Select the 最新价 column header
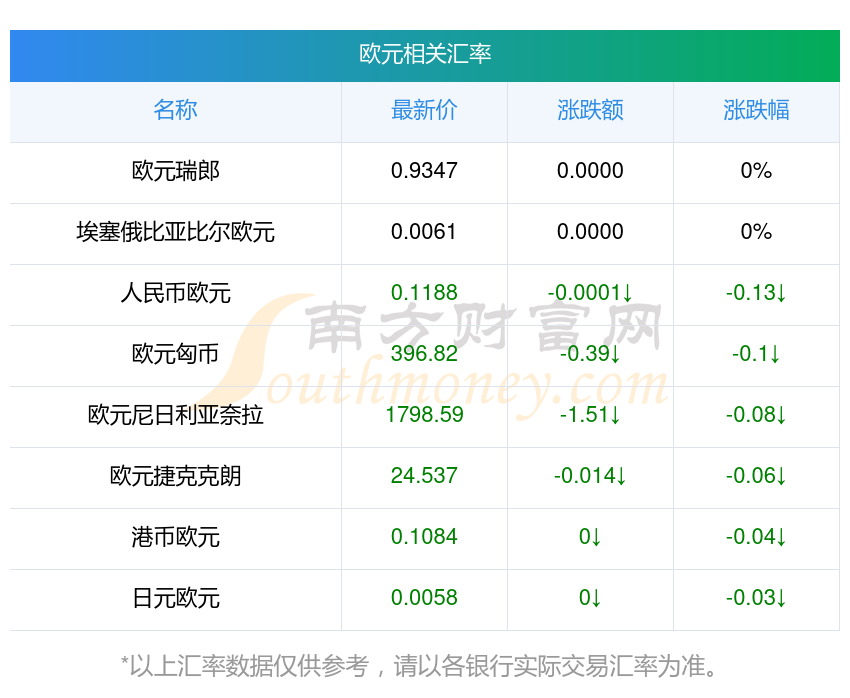This screenshot has height=698, width=850. [x=424, y=110]
